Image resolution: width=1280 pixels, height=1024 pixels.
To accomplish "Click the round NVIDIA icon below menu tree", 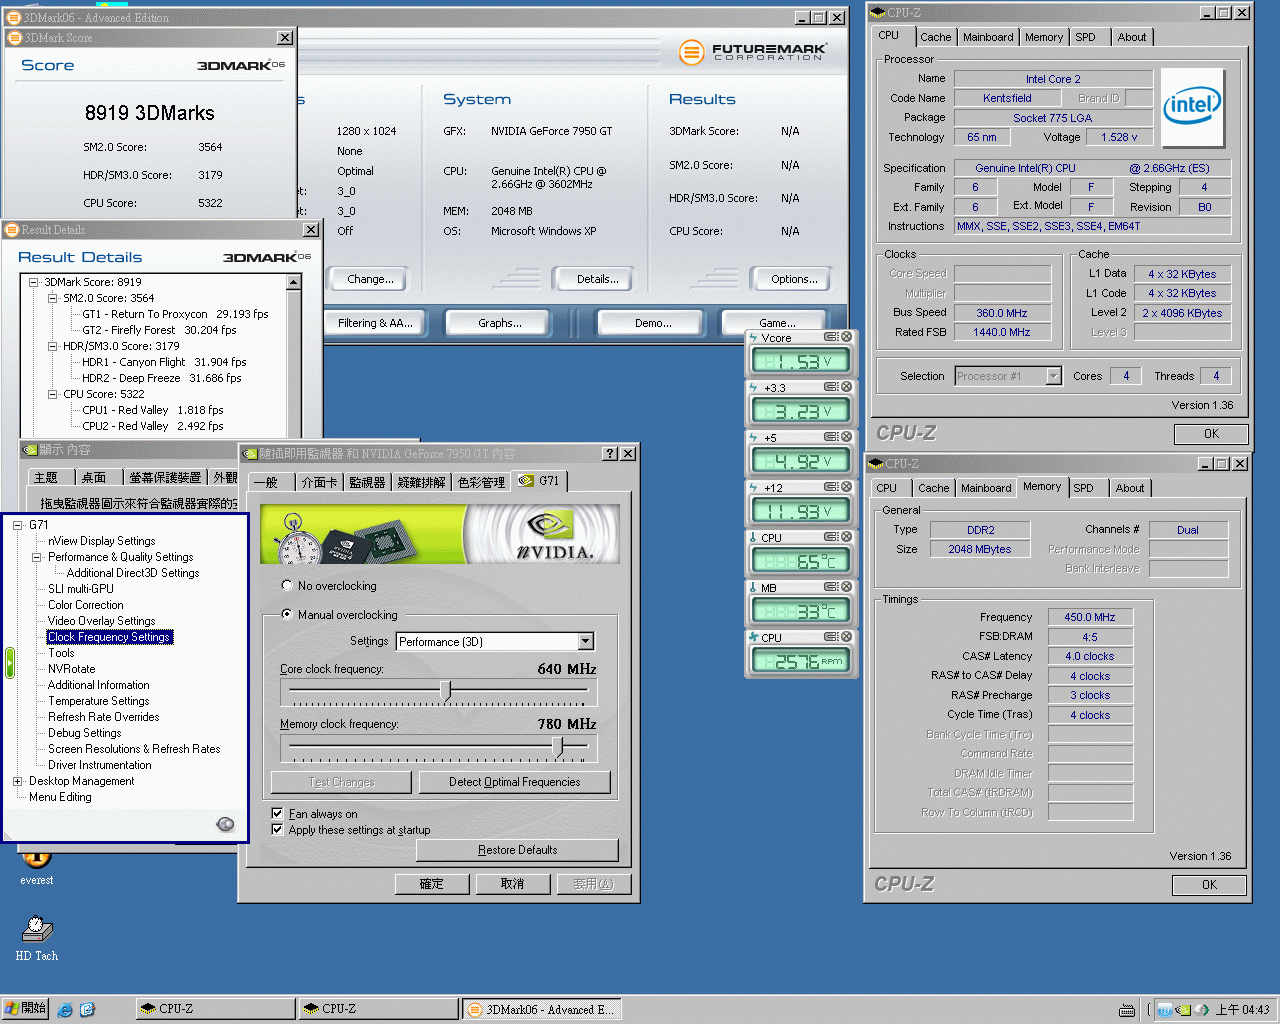I will point(226,824).
